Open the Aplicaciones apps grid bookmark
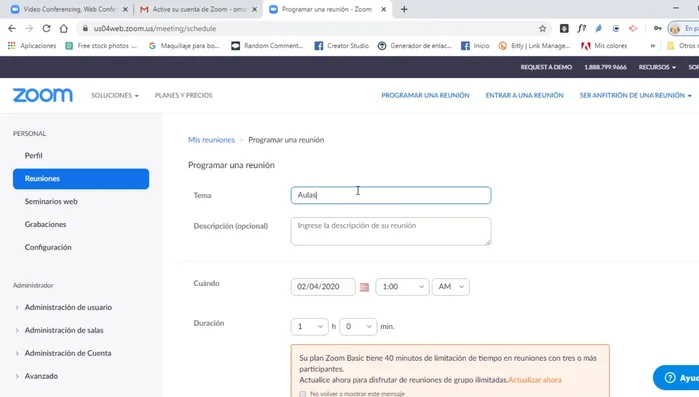The image size is (699, 397). coord(32,46)
